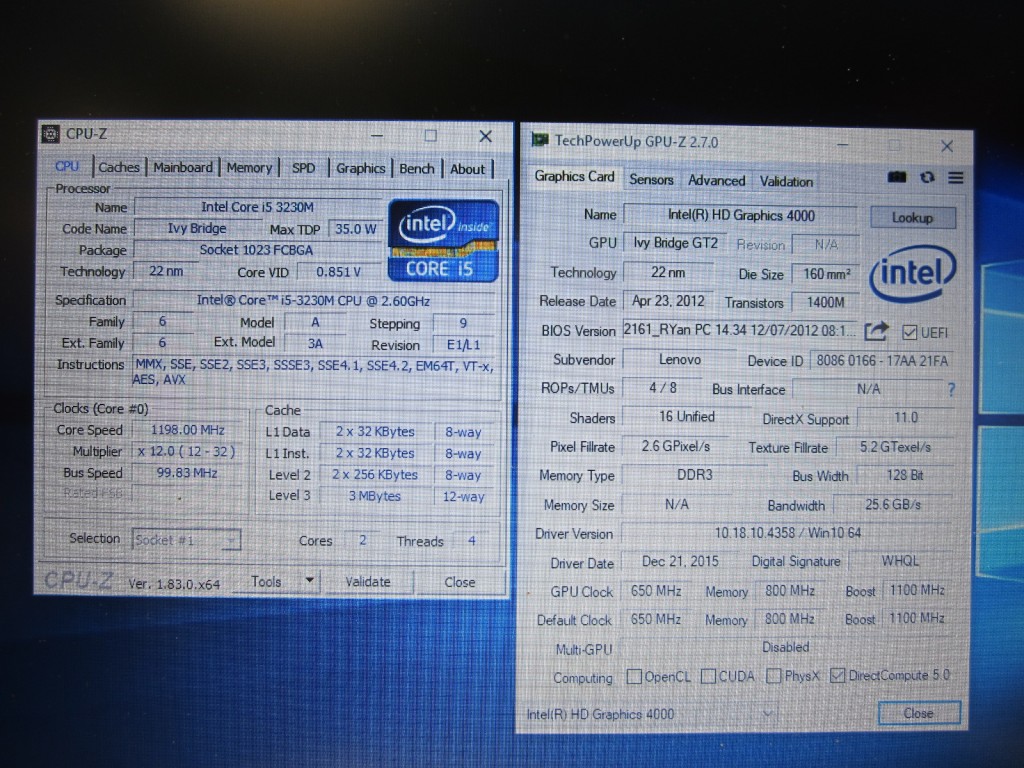Image resolution: width=1024 pixels, height=768 pixels.
Task: Open the Socket #1 selection dropdown
Action: tap(186, 540)
